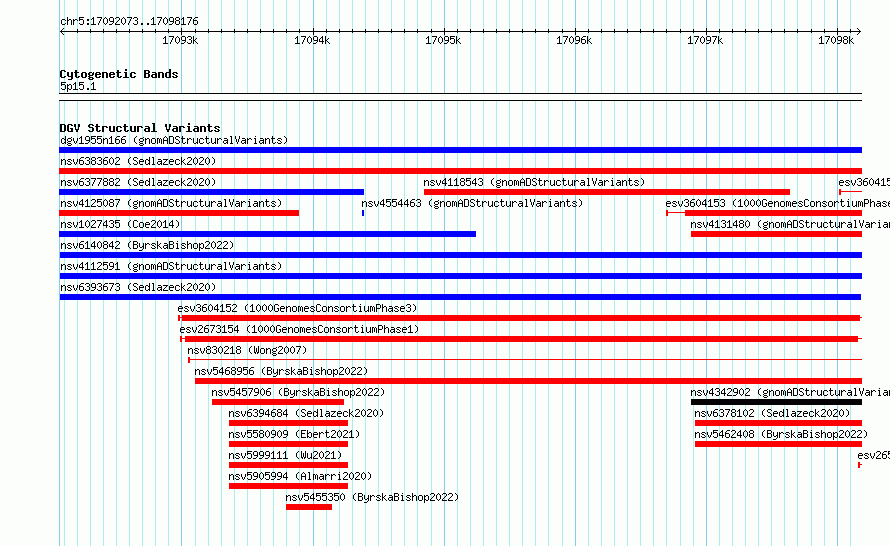890x546 pixels.
Task: Select nsv5455350 (ByrskaBishop2022) label
Action: click(x=372, y=497)
